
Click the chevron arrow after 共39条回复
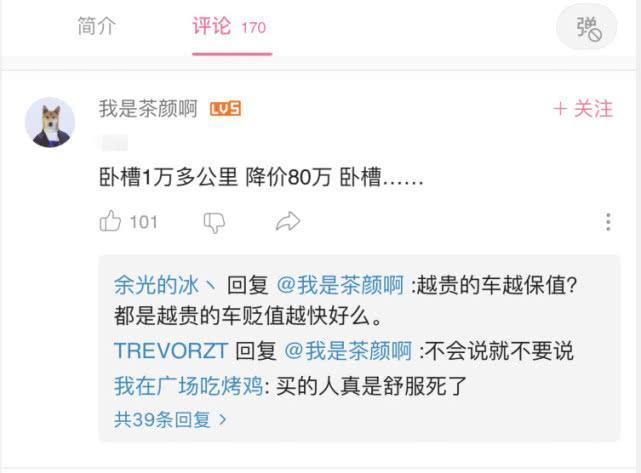(223, 420)
